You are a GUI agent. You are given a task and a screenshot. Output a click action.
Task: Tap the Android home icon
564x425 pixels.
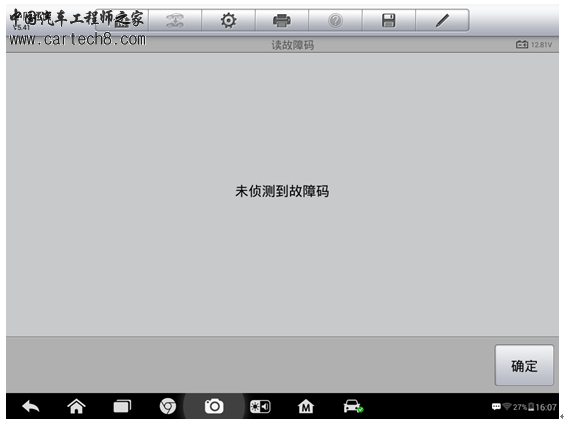[76, 407]
